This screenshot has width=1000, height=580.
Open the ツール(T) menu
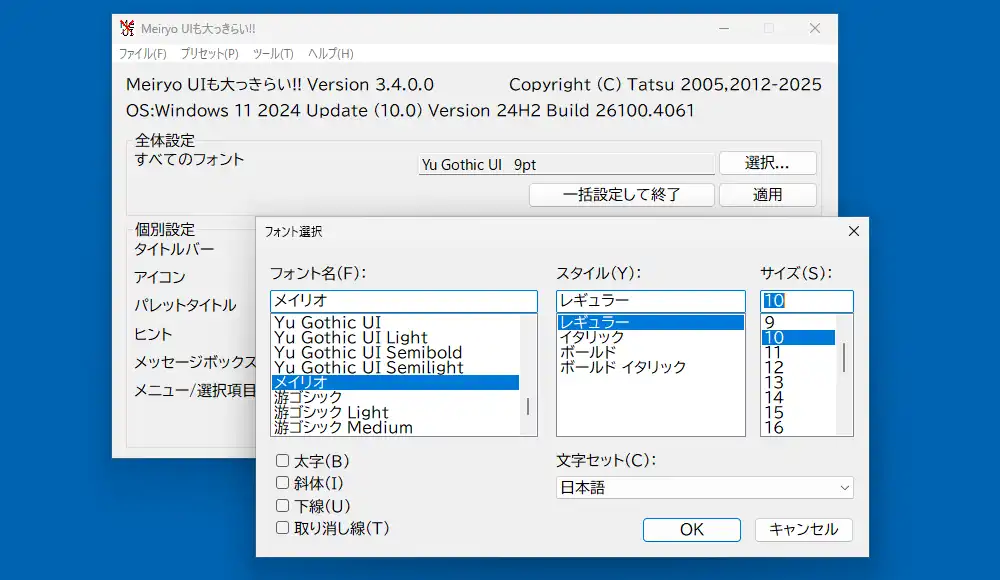point(273,54)
